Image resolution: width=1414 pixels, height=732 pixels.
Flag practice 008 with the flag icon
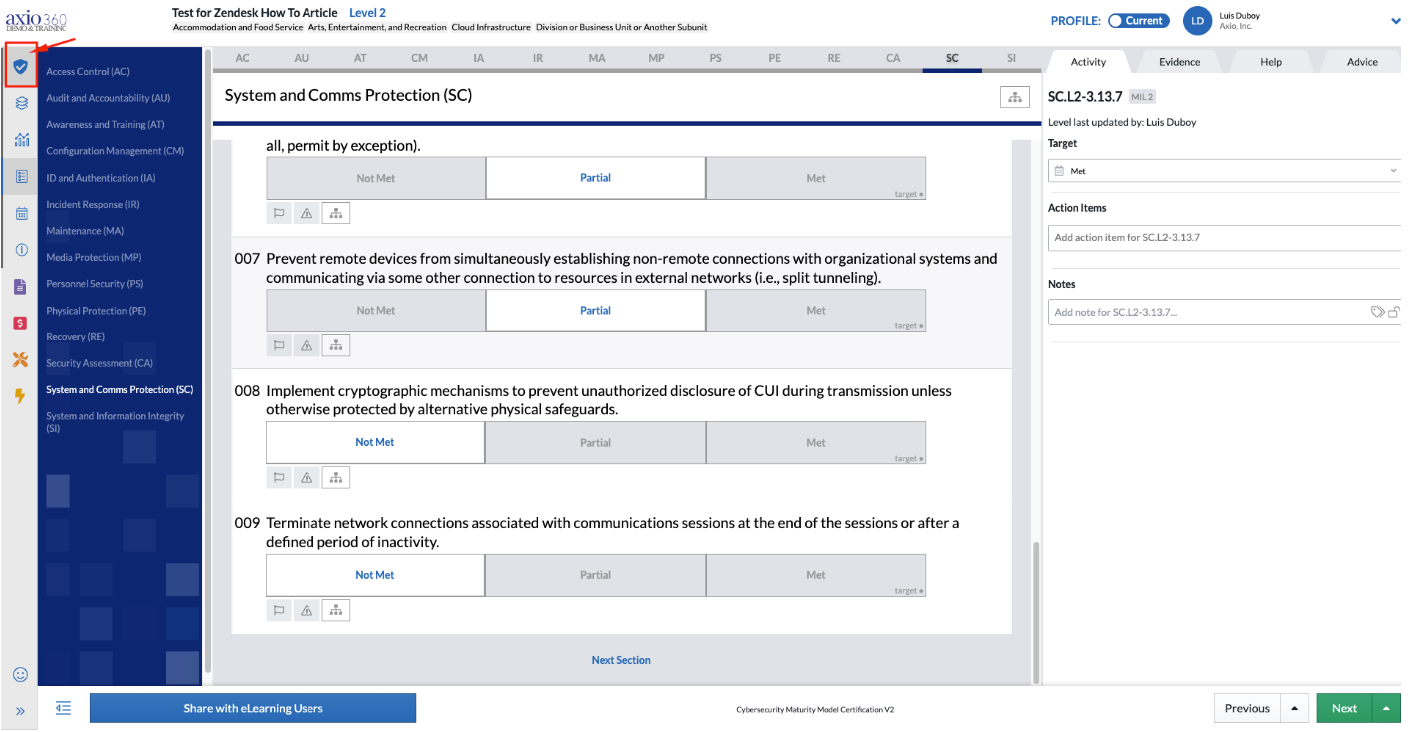coord(279,478)
